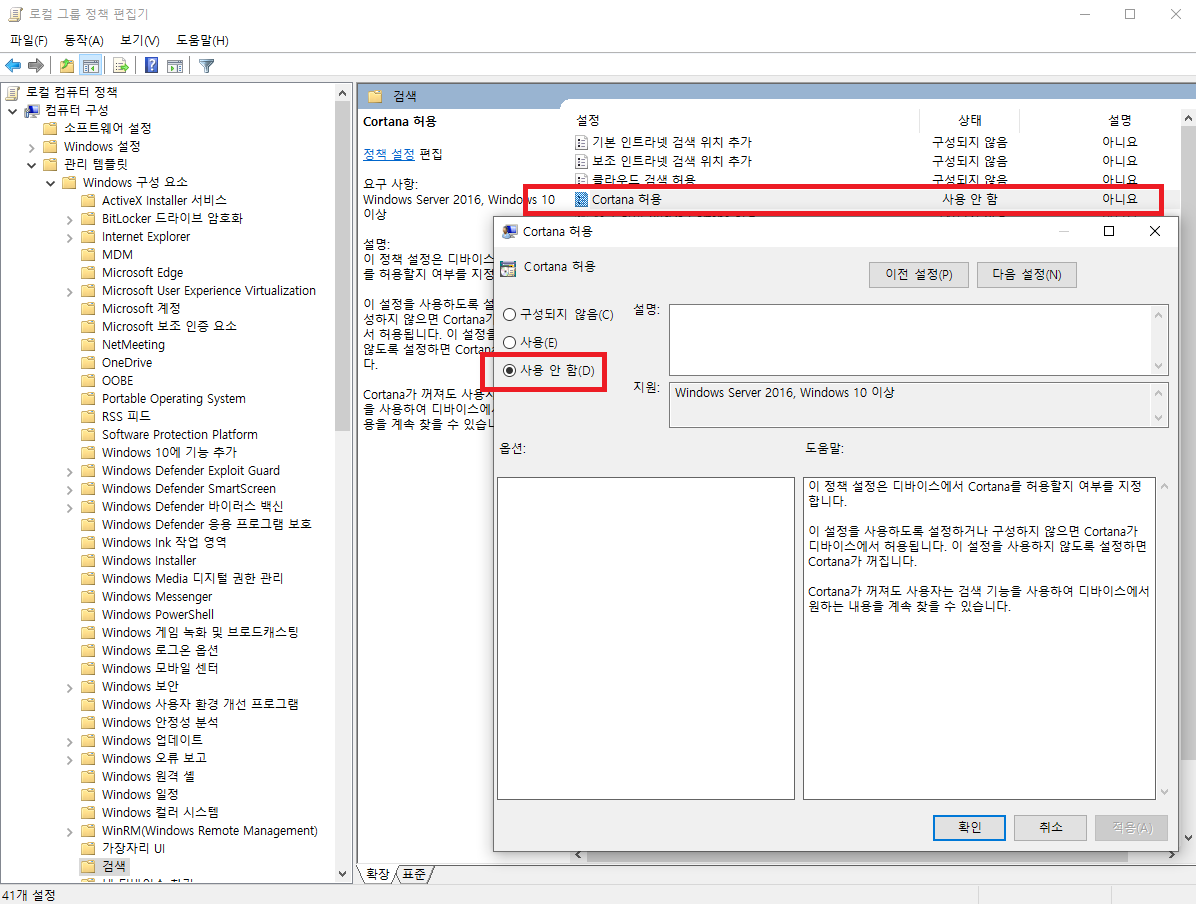This screenshot has width=1196, height=904.
Task: Collapse the 컴퓨터 구성 tree node
Action: [13, 111]
